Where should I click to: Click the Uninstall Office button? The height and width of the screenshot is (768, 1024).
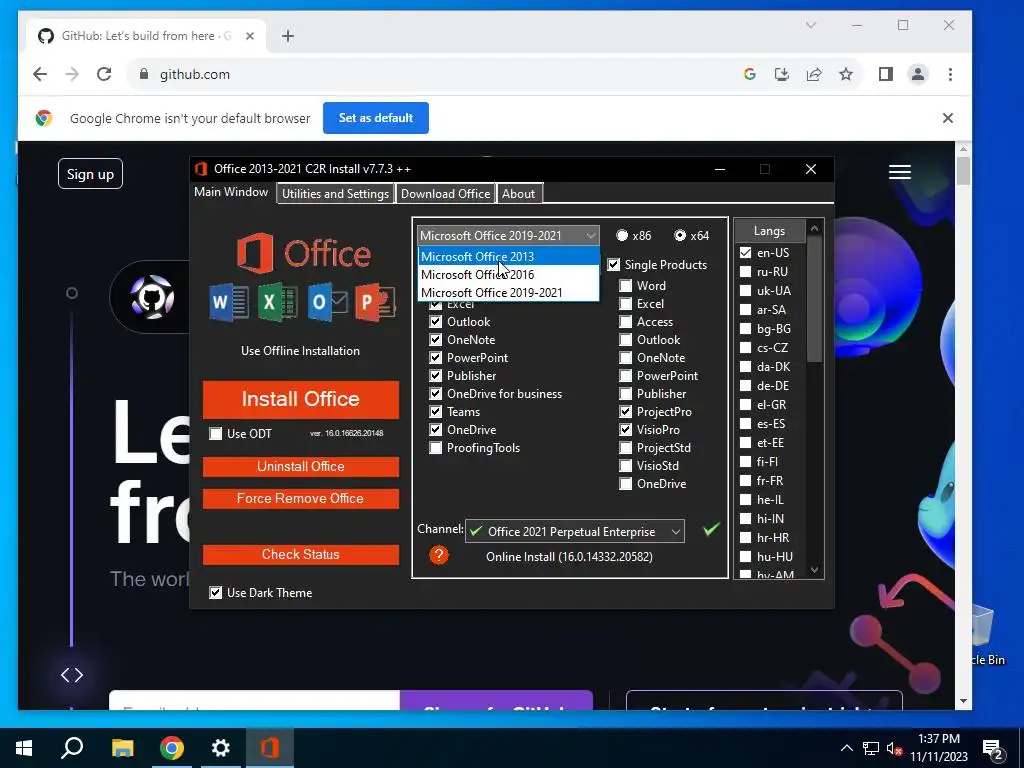click(300, 466)
